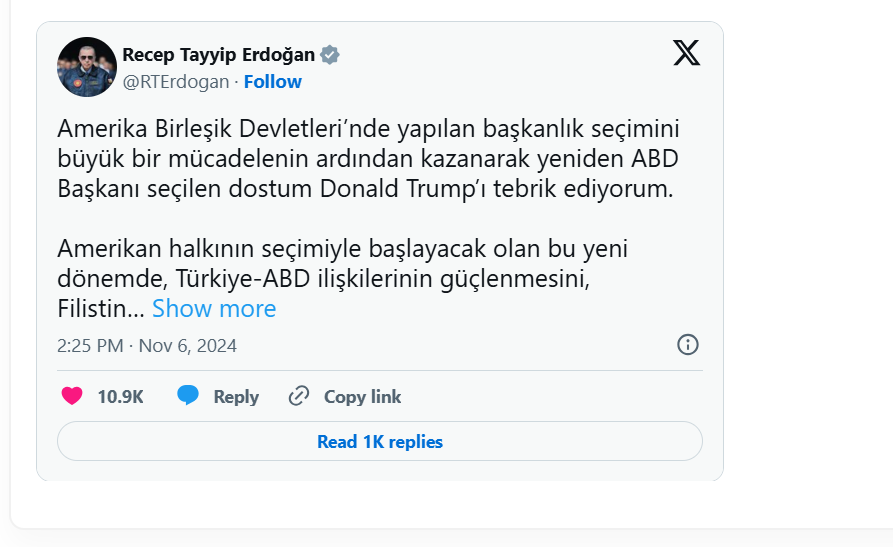This screenshot has width=893, height=547.
Task: Click the chain link copy icon
Action: (x=298, y=396)
